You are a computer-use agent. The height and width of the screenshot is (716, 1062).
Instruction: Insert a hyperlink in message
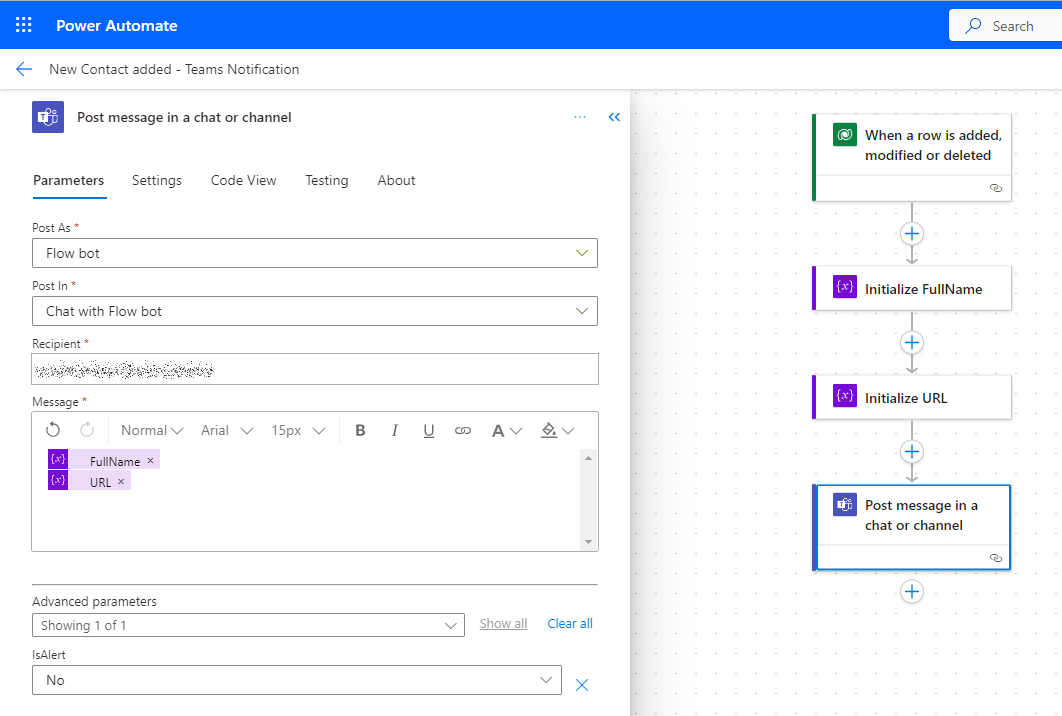tap(463, 431)
